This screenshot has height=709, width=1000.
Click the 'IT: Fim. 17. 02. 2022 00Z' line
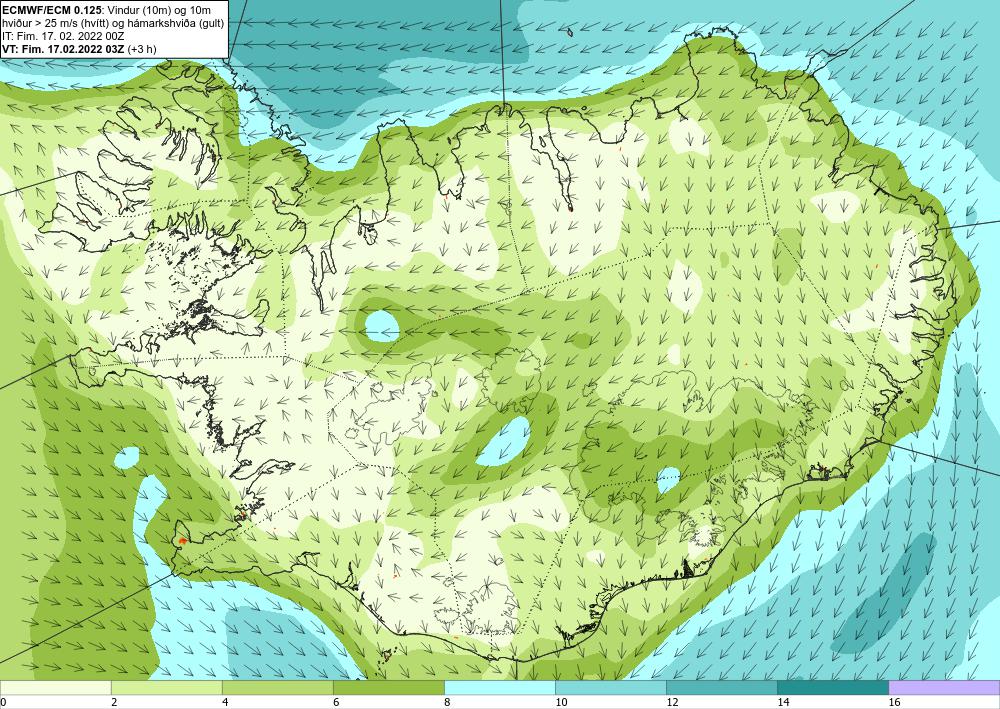point(63,36)
